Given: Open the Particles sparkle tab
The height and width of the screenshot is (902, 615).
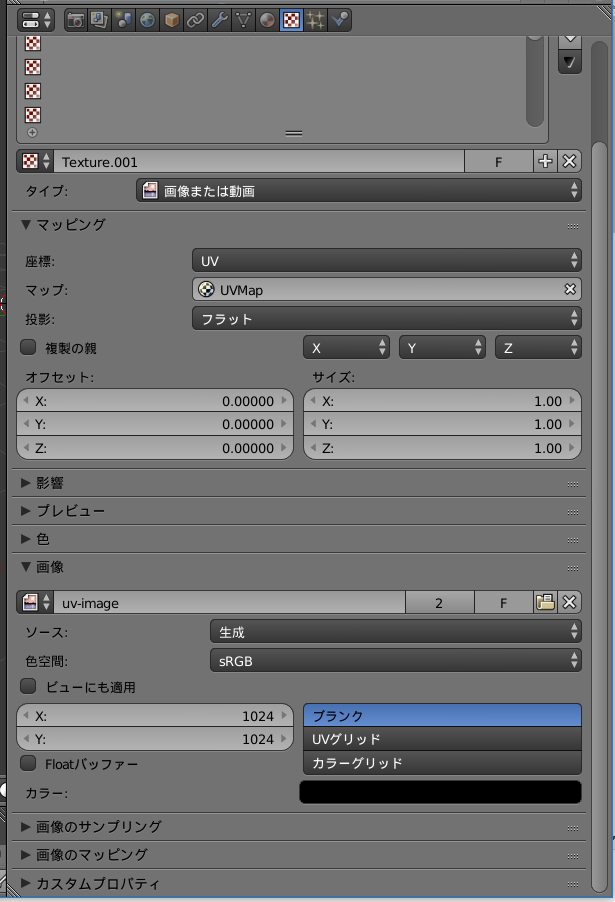Looking at the screenshot, I should (x=315, y=20).
